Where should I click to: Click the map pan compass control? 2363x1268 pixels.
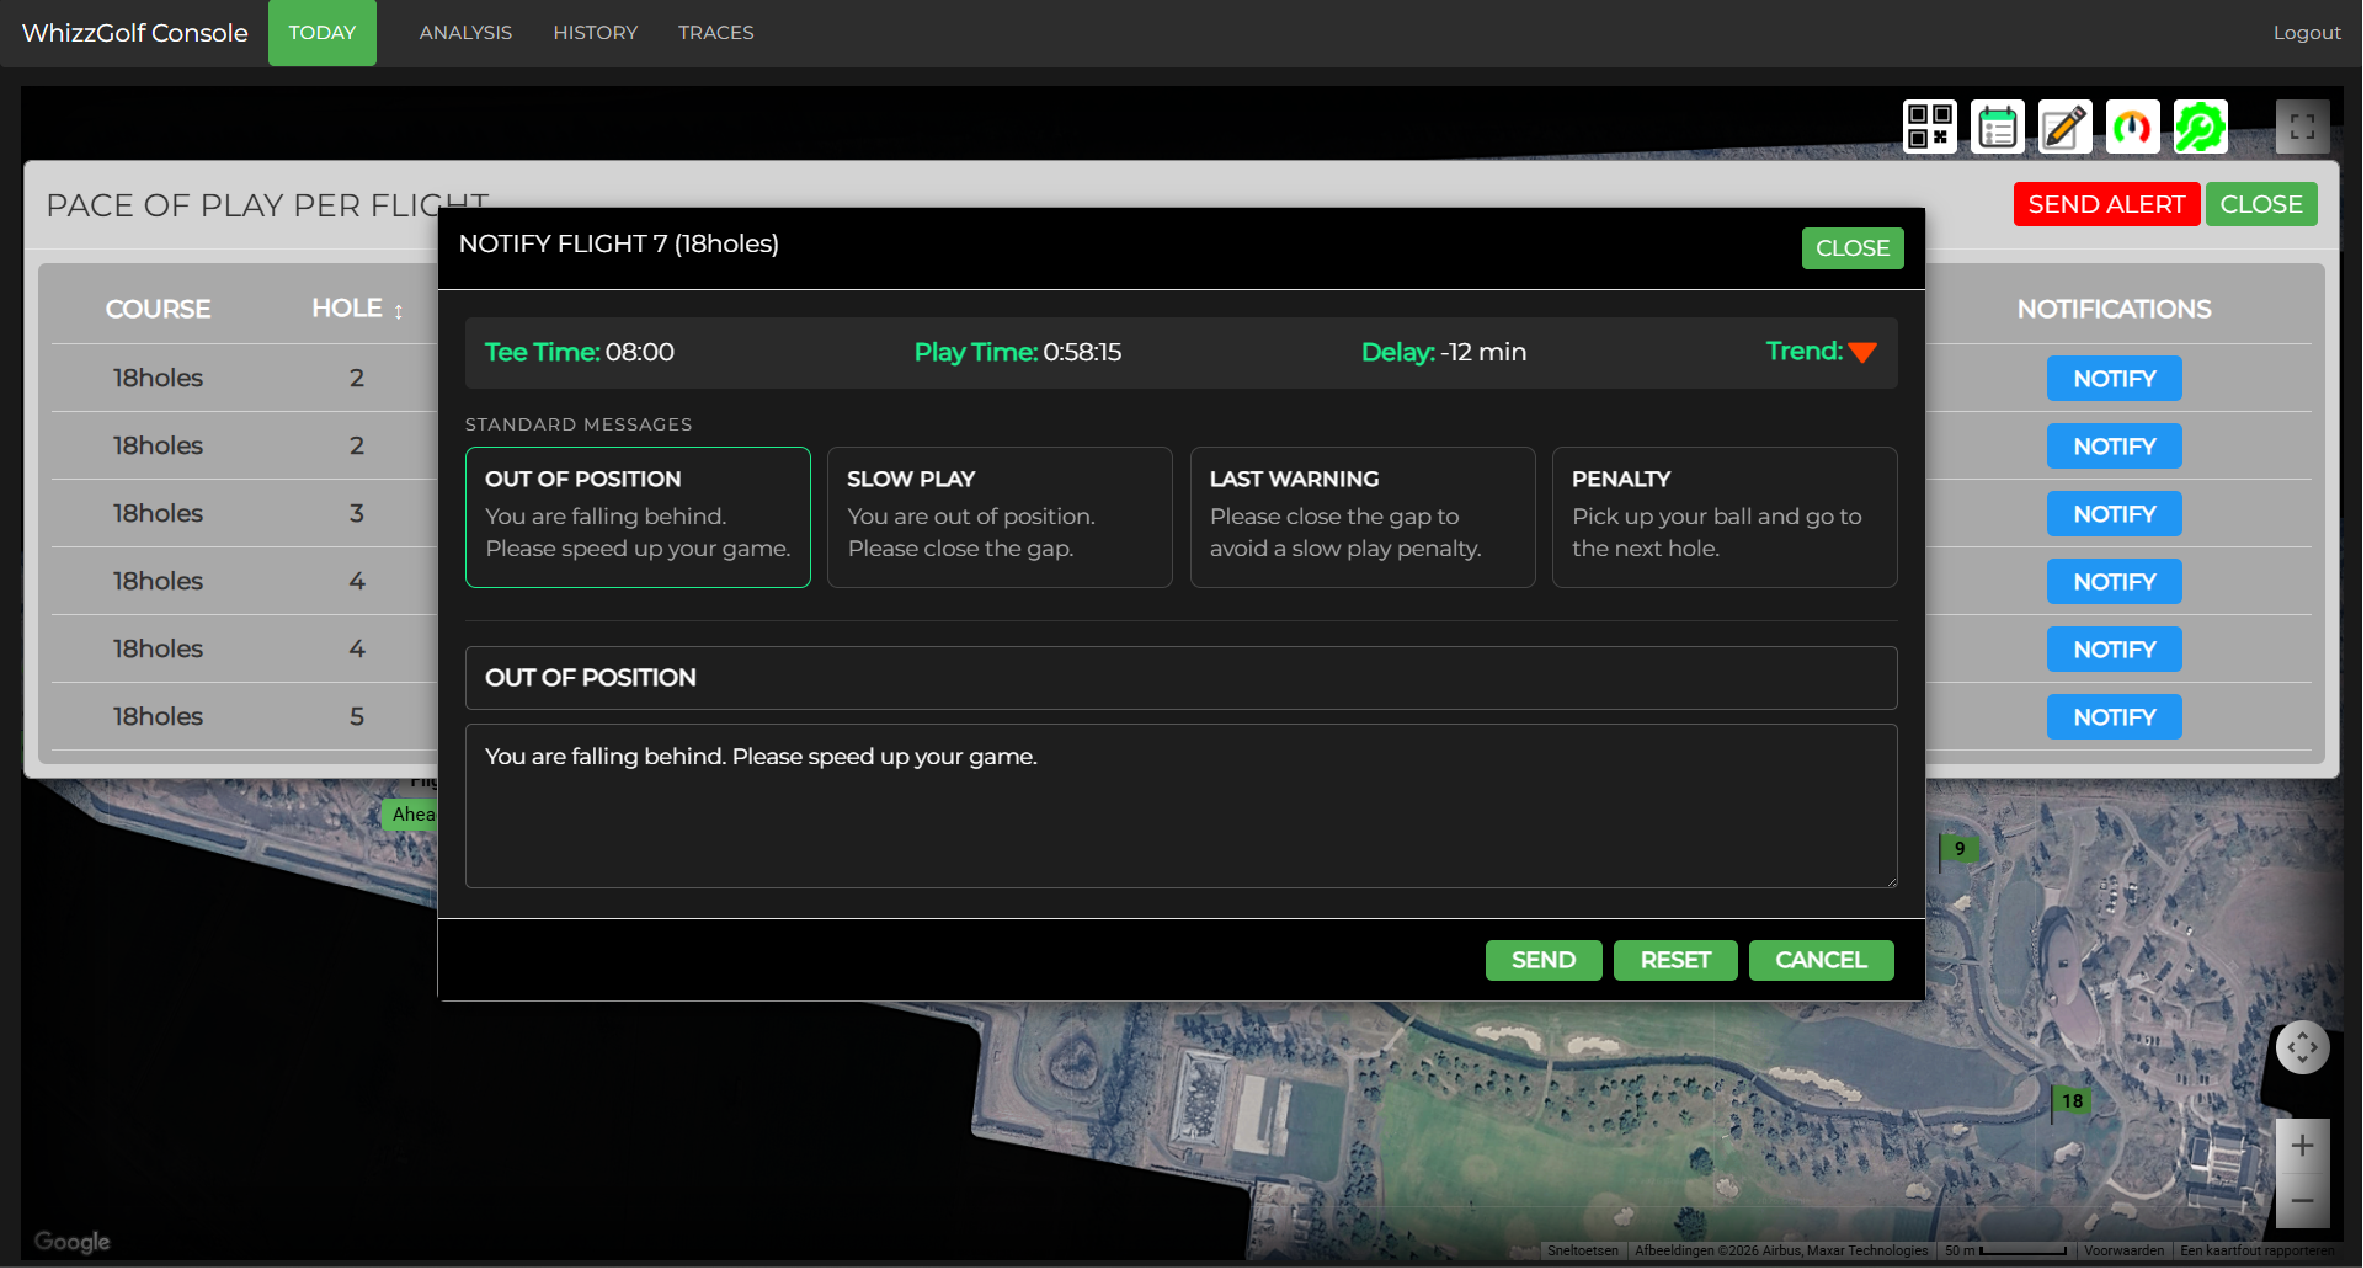tap(2302, 1047)
